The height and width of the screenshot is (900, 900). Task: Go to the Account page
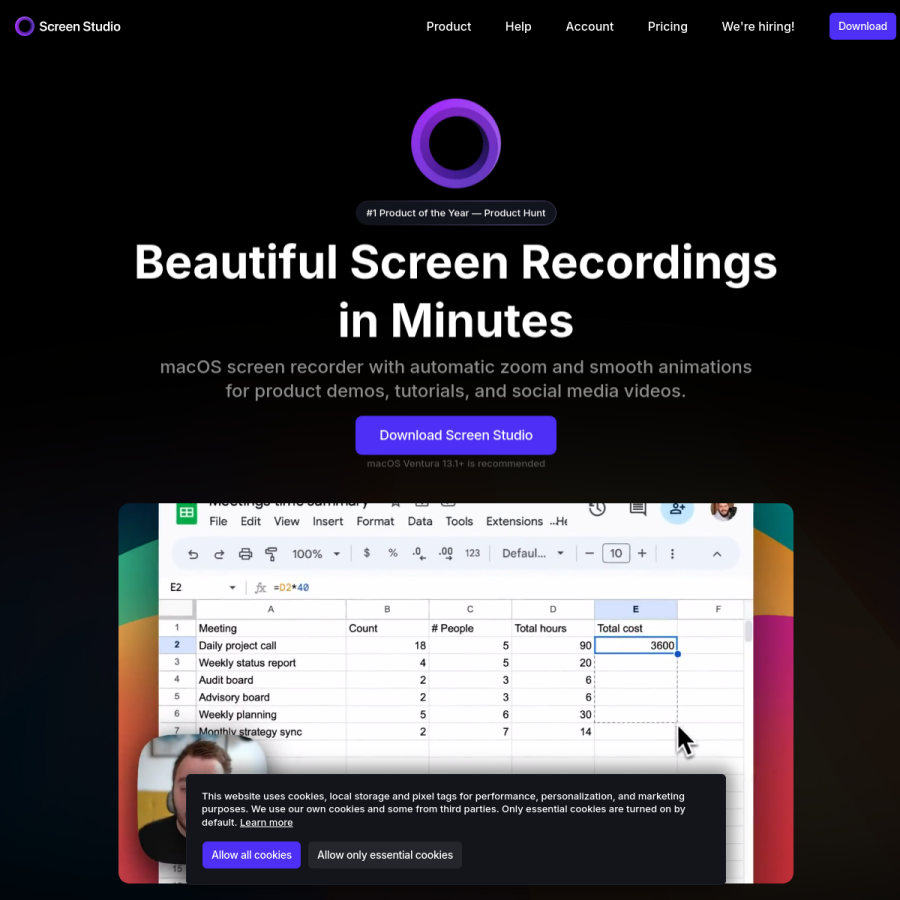(589, 26)
